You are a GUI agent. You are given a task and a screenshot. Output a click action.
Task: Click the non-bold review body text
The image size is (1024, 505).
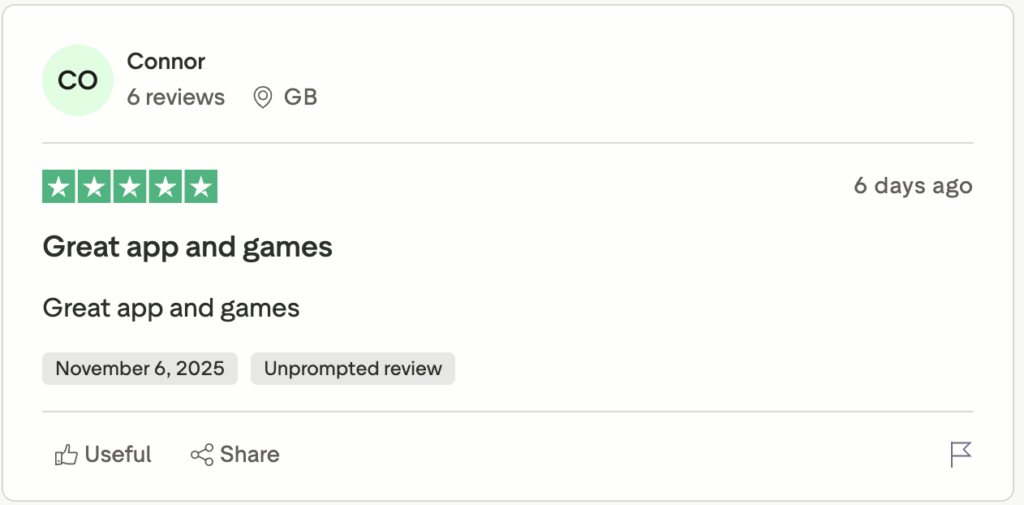[x=171, y=307]
